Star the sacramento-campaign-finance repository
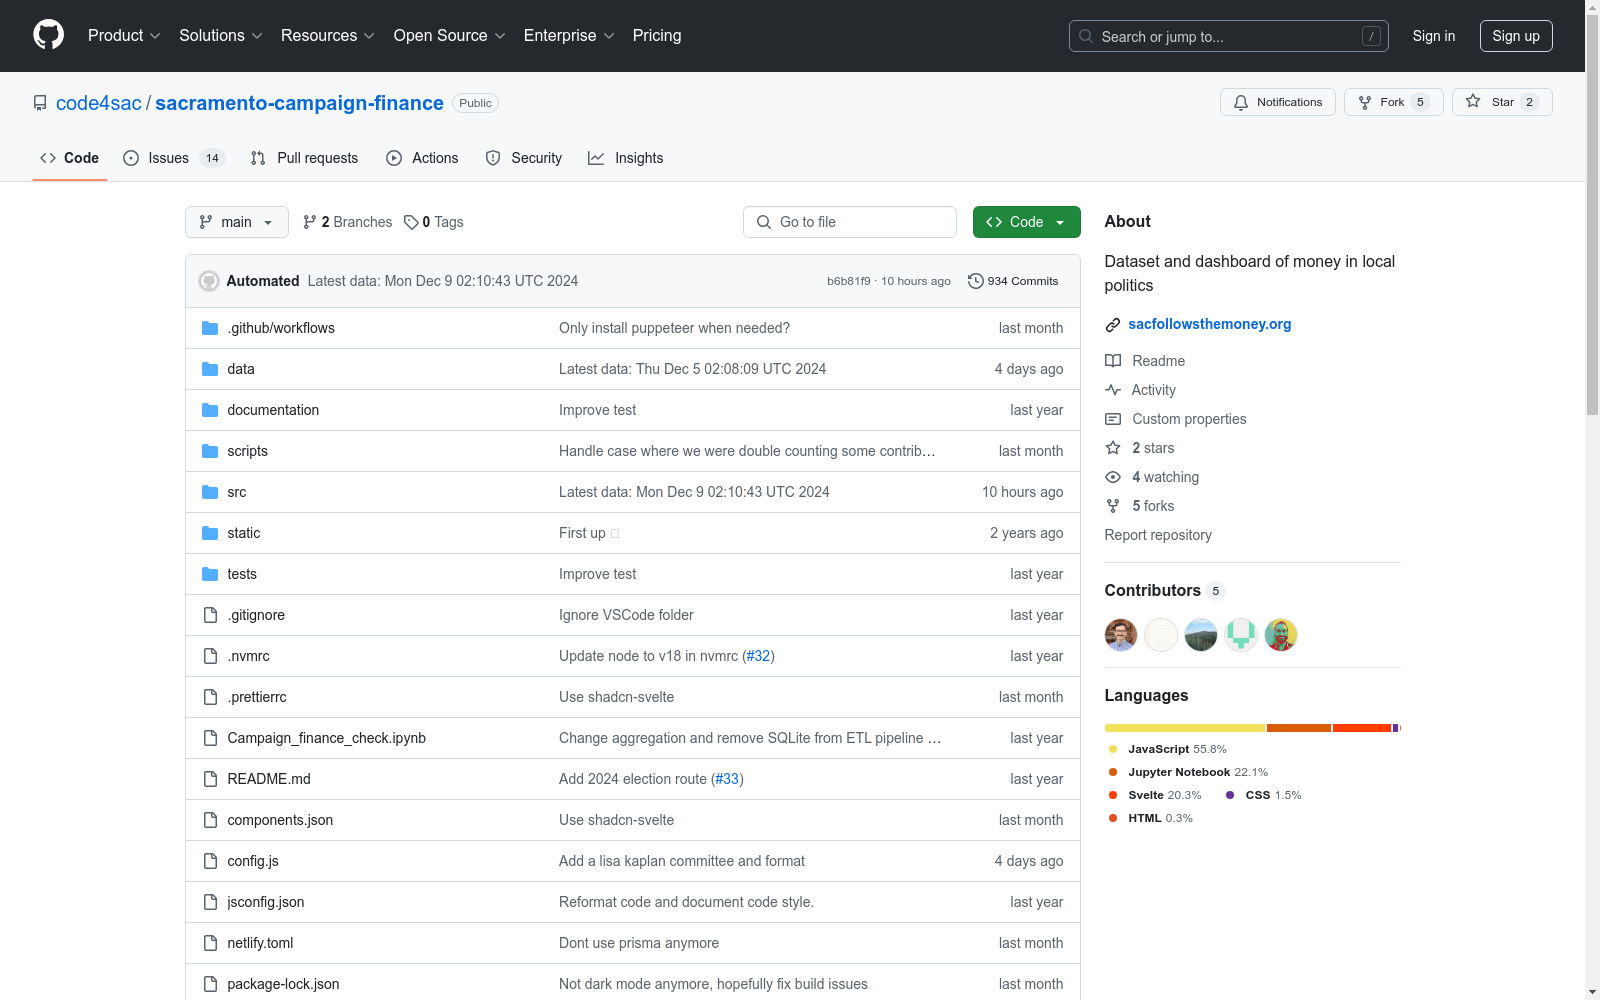 pos(1501,102)
